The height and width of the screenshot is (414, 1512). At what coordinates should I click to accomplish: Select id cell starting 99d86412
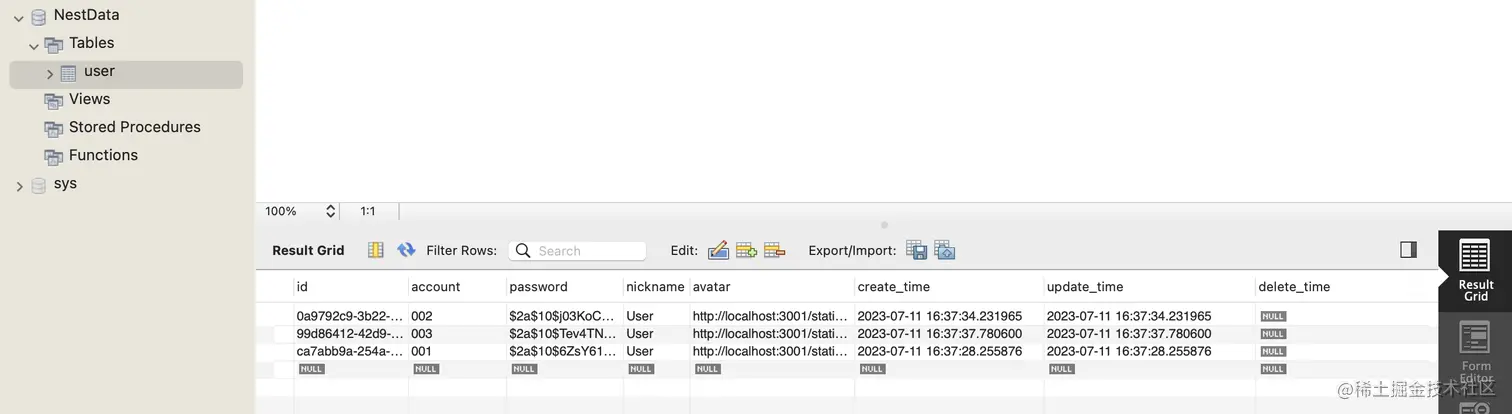[351, 334]
